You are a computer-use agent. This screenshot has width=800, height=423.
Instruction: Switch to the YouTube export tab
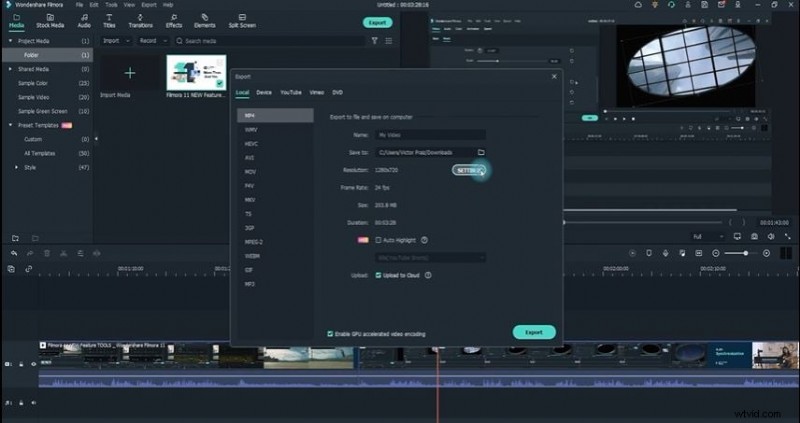click(x=290, y=93)
